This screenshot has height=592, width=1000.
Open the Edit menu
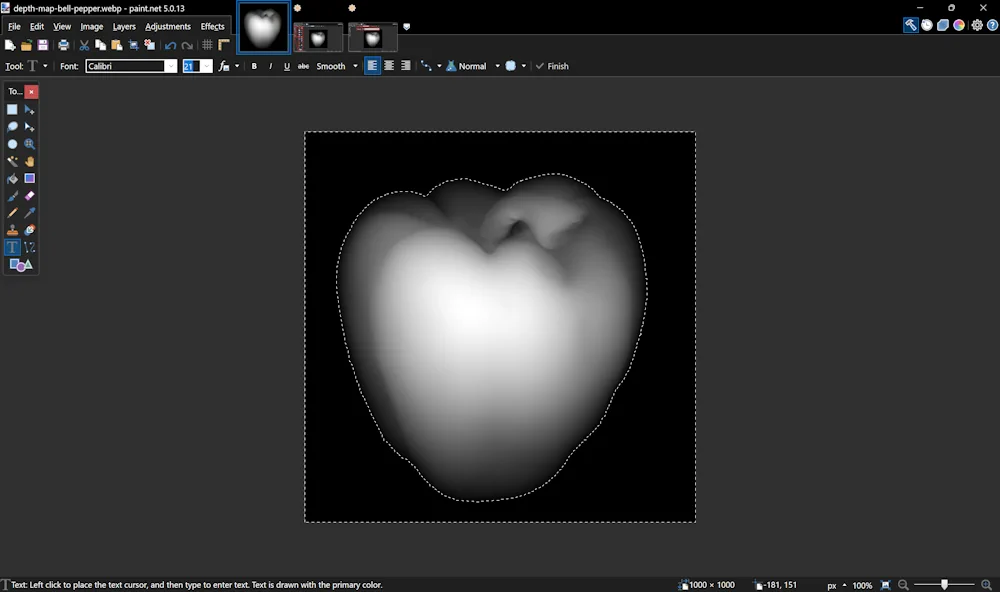tap(37, 27)
